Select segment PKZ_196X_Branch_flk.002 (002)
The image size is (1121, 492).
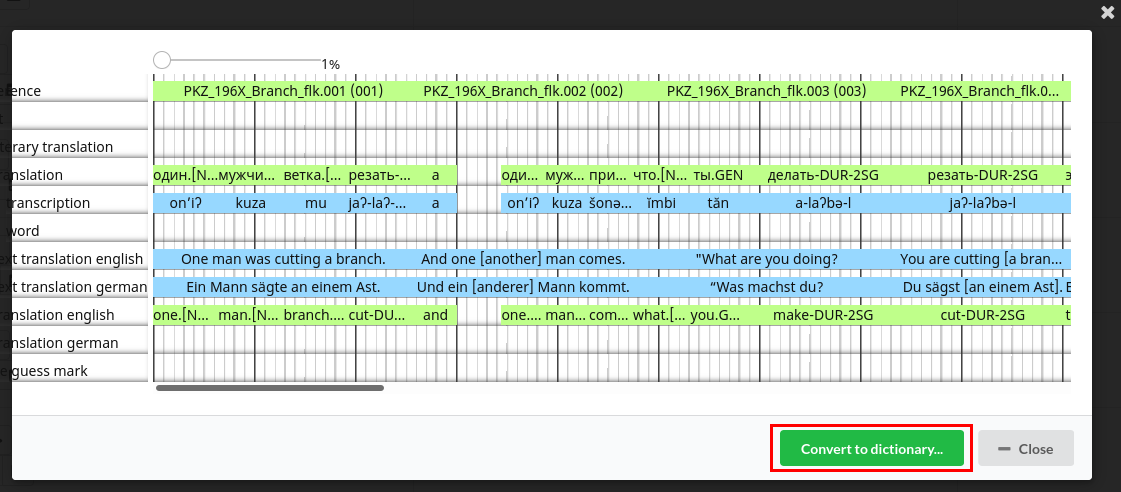[x=523, y=91]
